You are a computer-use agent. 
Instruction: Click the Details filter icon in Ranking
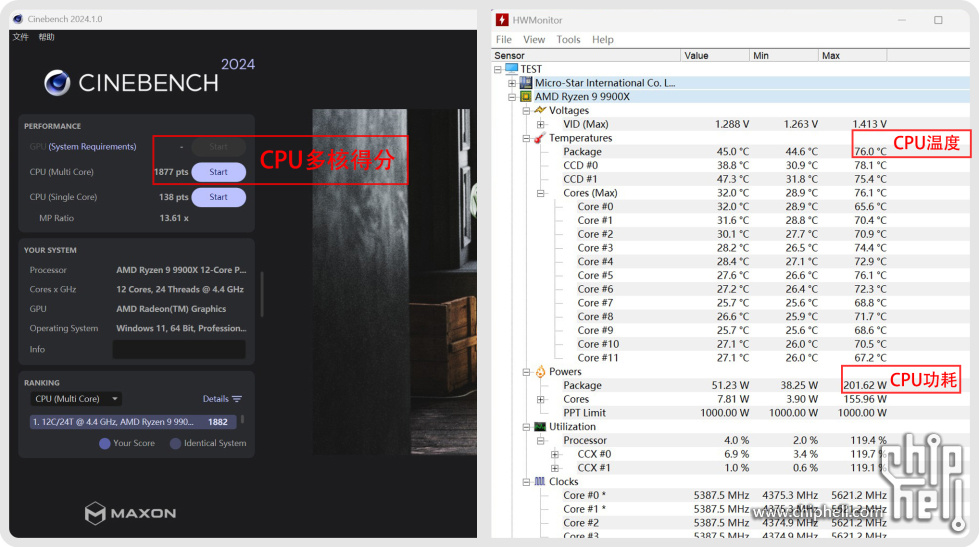coord(237,399)
